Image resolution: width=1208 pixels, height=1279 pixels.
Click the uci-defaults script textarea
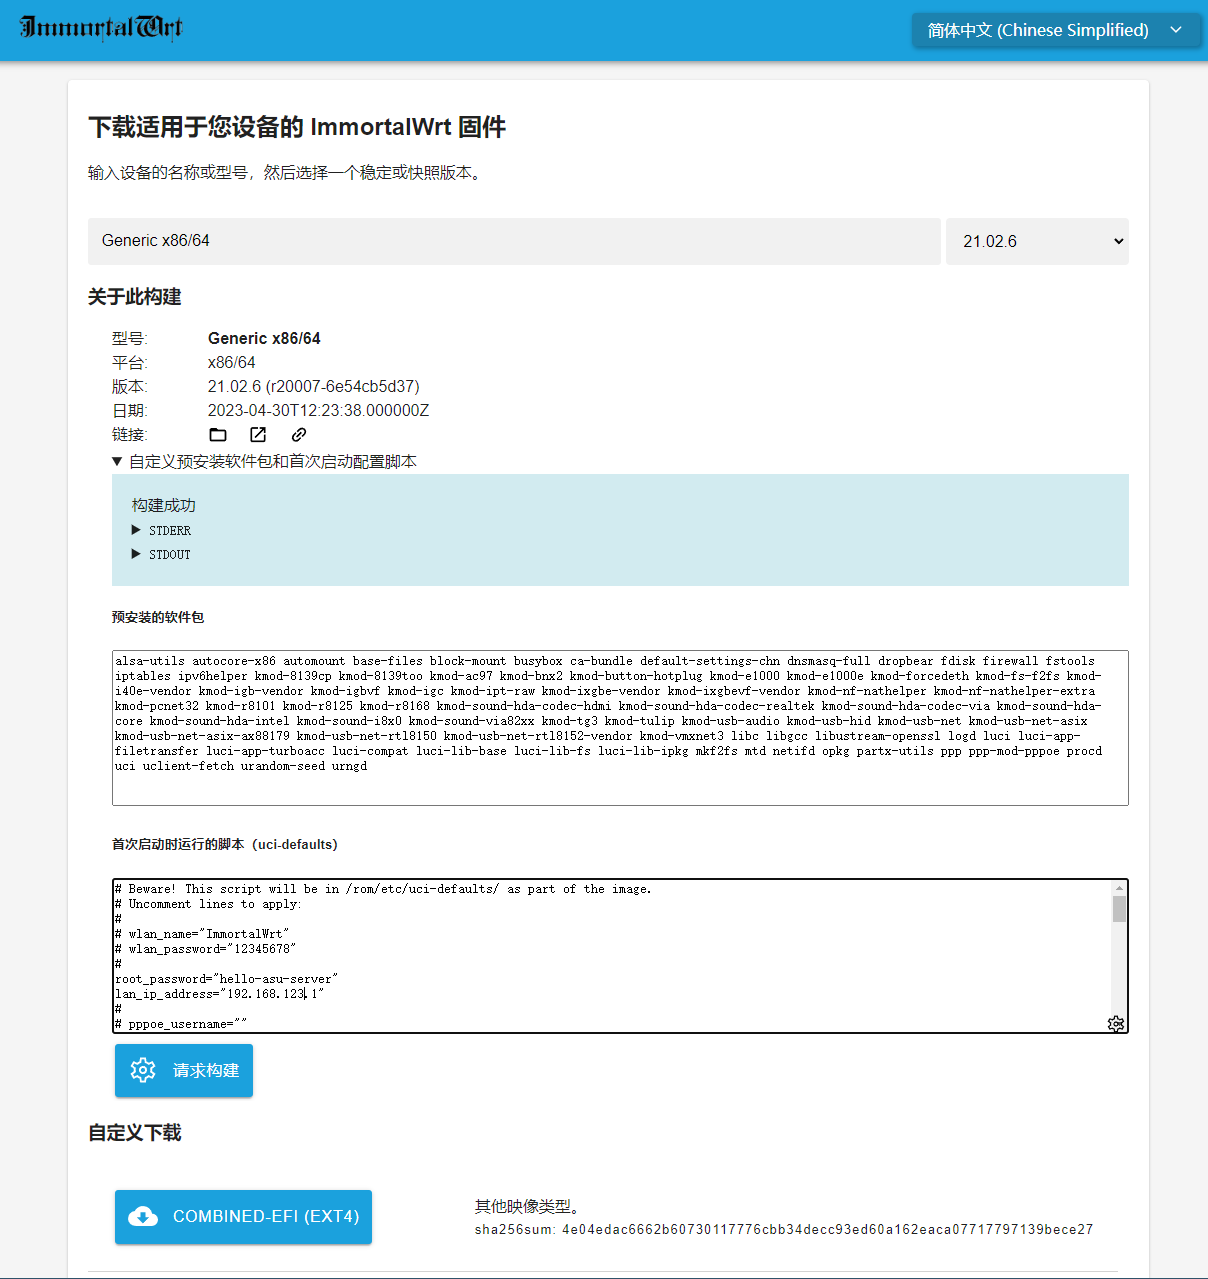600,950
